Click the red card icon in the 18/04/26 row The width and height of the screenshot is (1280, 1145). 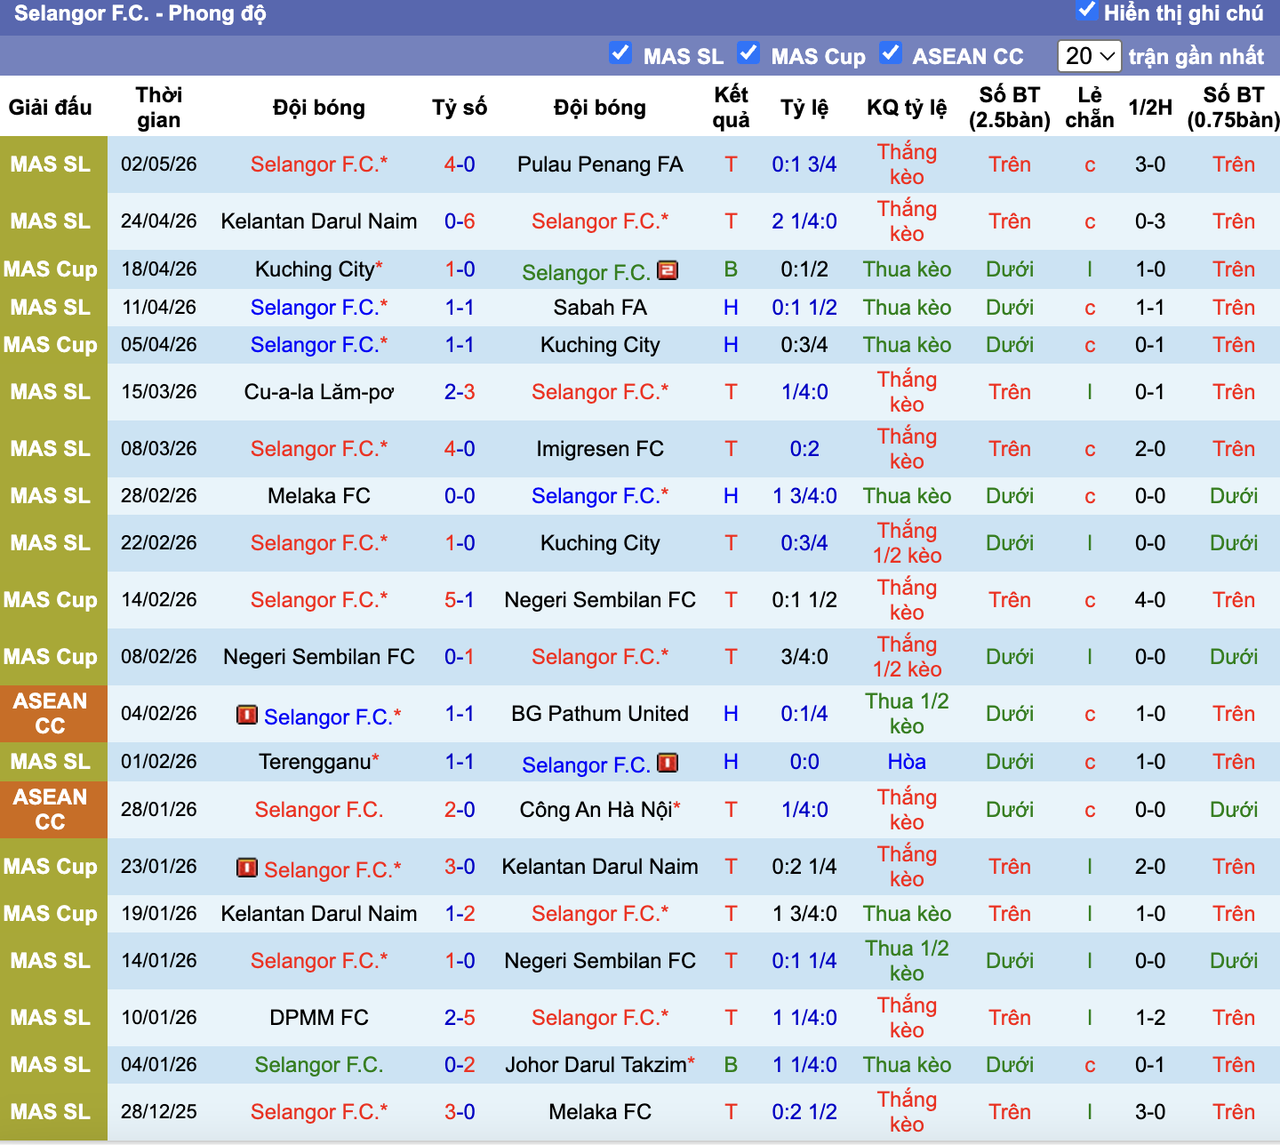click(x=667, y=270)
